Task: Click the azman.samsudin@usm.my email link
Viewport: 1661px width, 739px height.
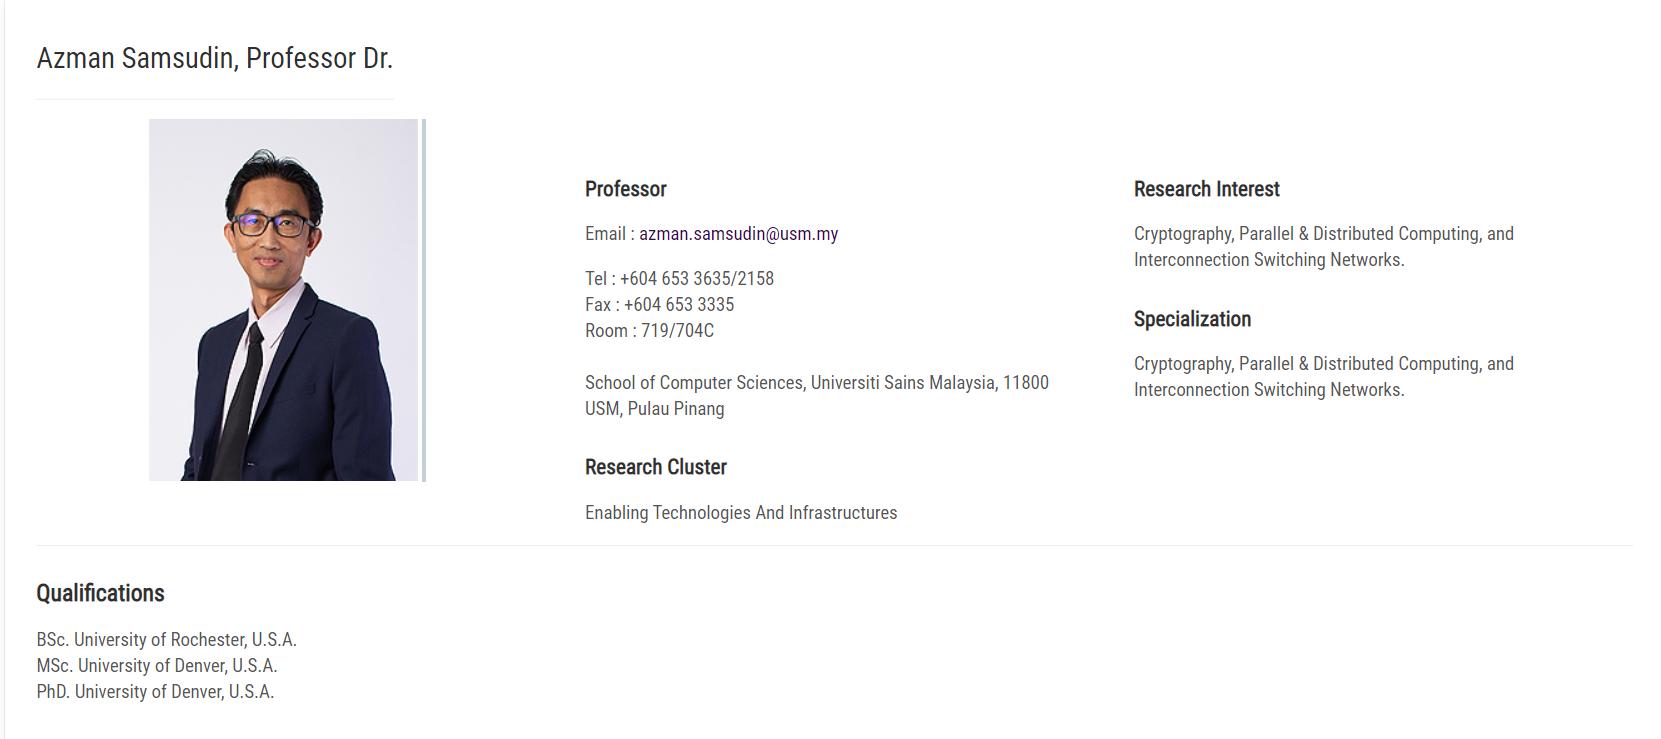Action: point(738,234)
